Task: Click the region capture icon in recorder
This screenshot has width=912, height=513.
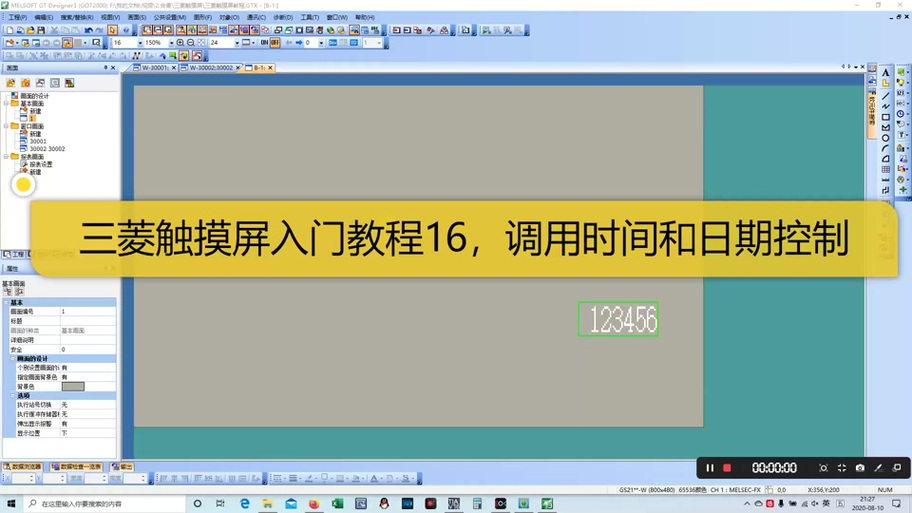Action: tap(823, 468)
